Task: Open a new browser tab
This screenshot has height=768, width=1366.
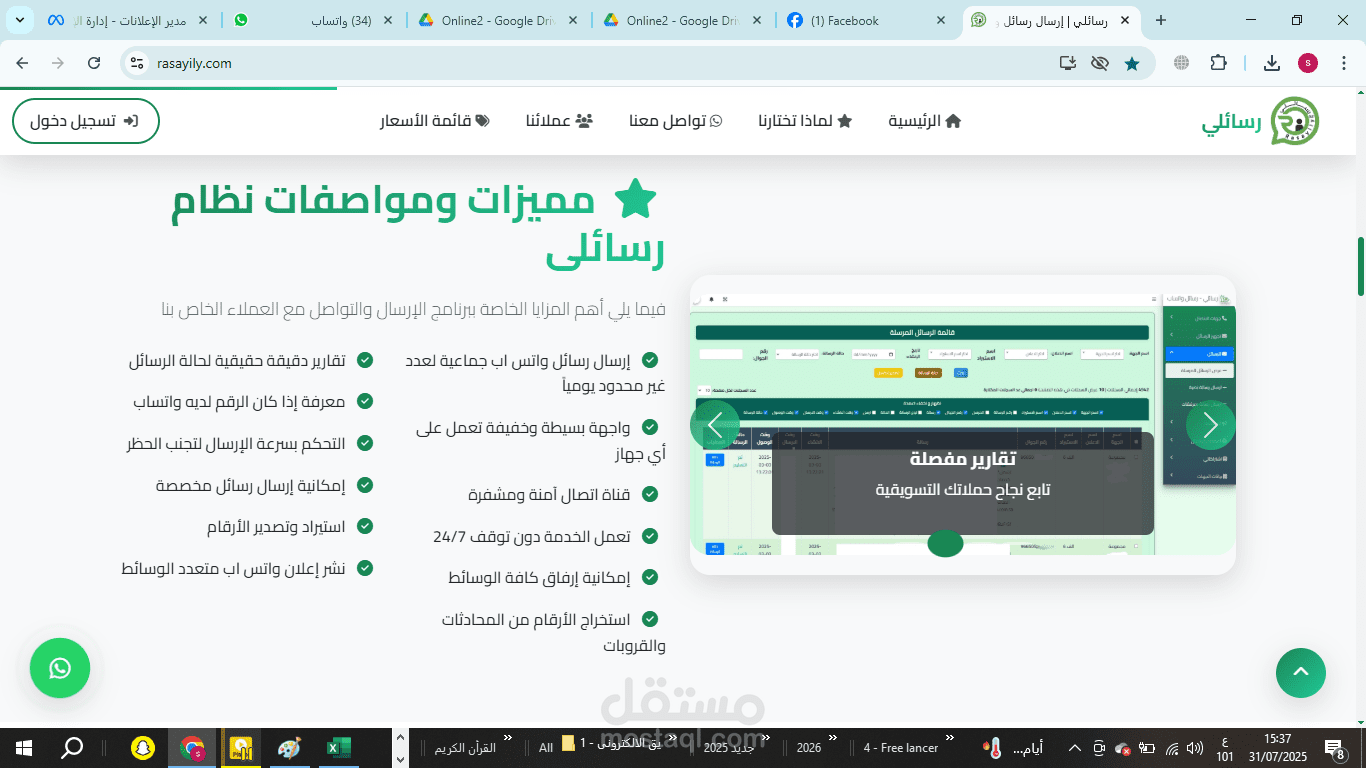Action: click(x=1160, y=20)
